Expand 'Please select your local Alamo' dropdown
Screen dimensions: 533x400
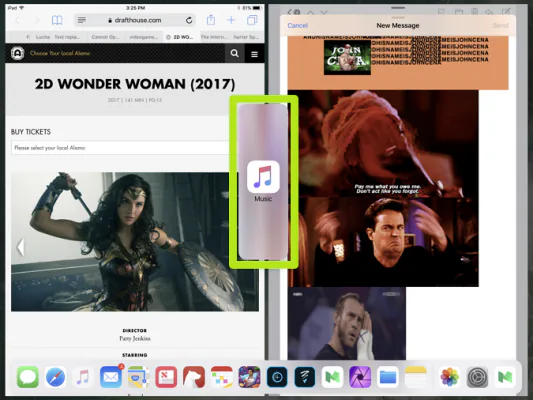pyautogui.click(x=120, y=148)
